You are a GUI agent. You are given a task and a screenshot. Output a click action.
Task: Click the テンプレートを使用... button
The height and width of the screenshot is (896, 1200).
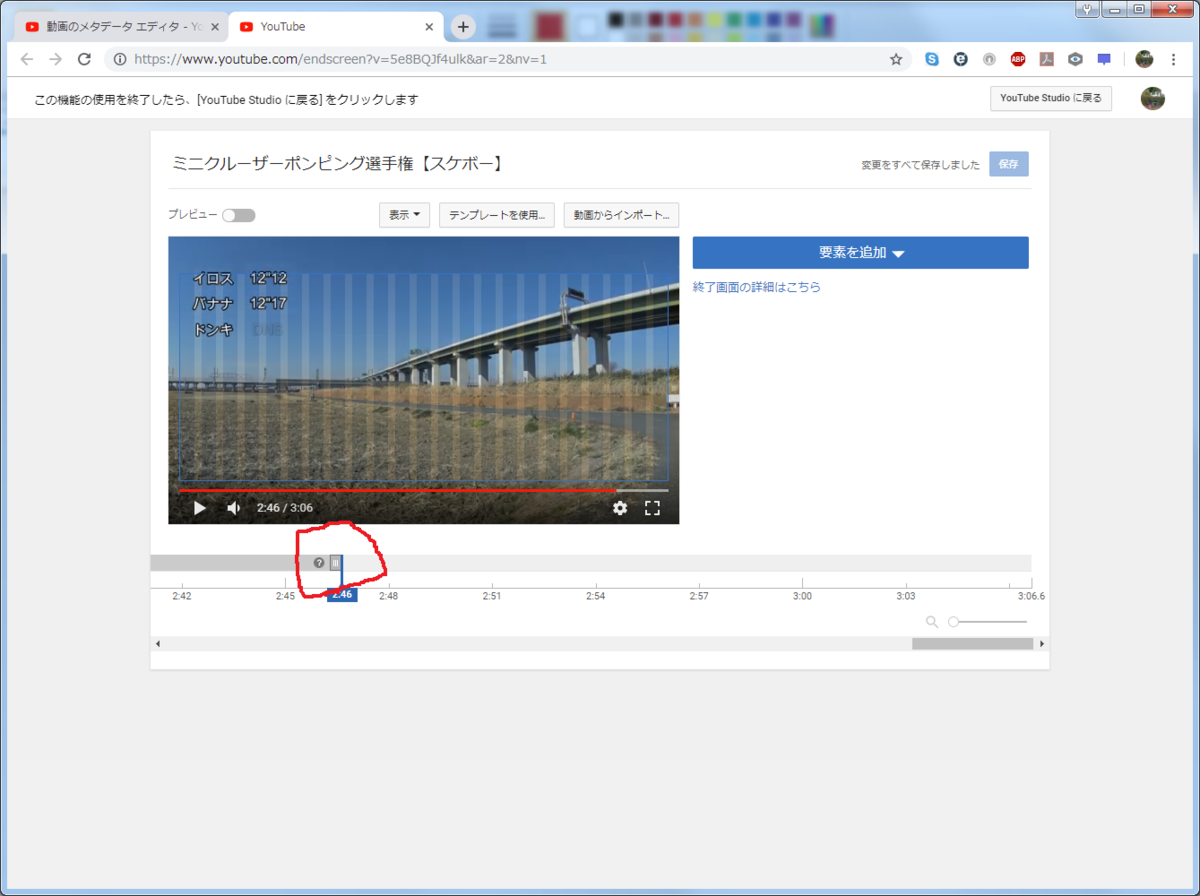pos(497,215)
